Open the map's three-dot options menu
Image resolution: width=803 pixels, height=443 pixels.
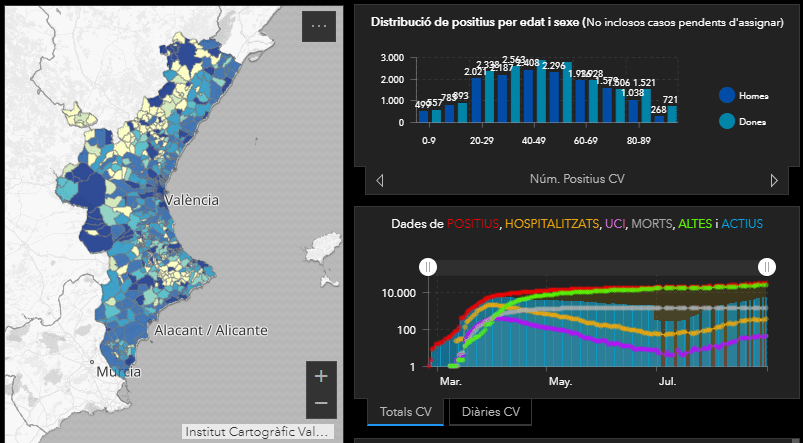coord(319,27)
